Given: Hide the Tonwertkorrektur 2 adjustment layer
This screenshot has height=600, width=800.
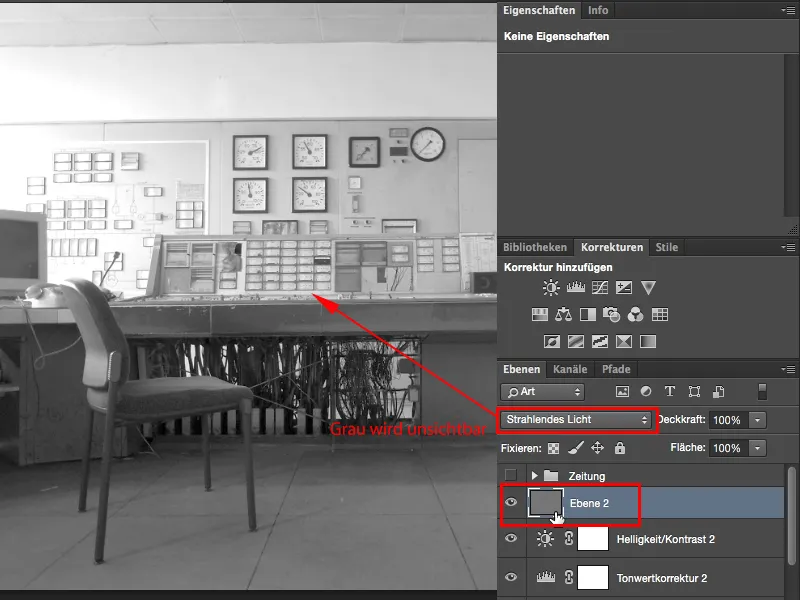Looking at the screenshot, I should [512, 577].
